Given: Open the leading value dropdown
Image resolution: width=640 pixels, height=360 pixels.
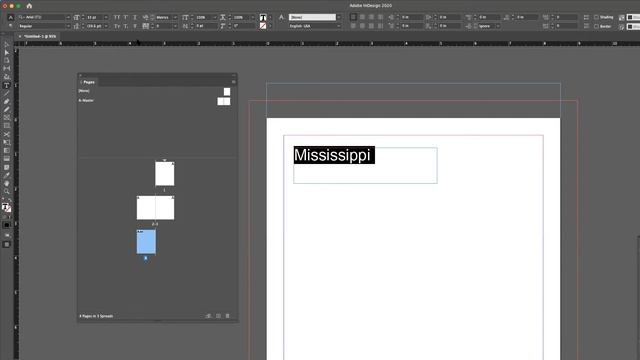Looking at the screenshot, I should point(106,26).
